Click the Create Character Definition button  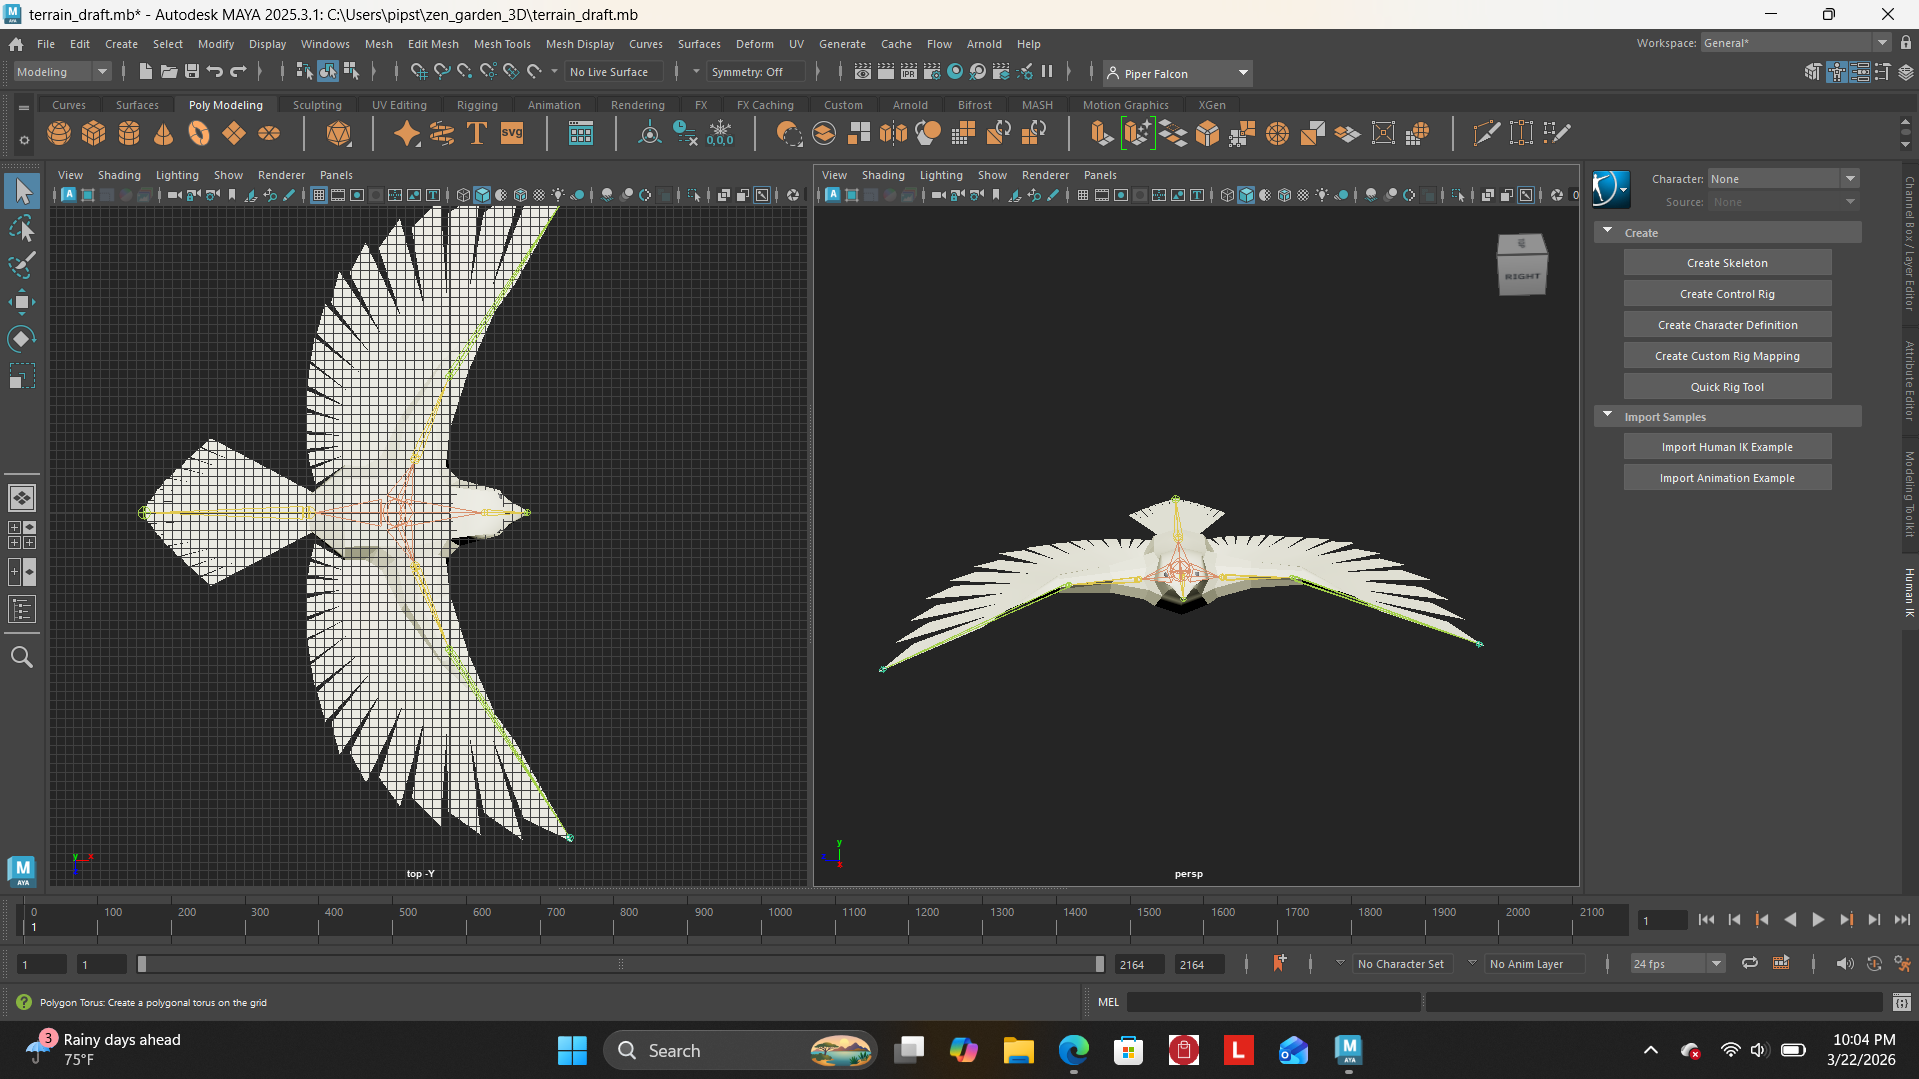click(x=1727, y=325)
